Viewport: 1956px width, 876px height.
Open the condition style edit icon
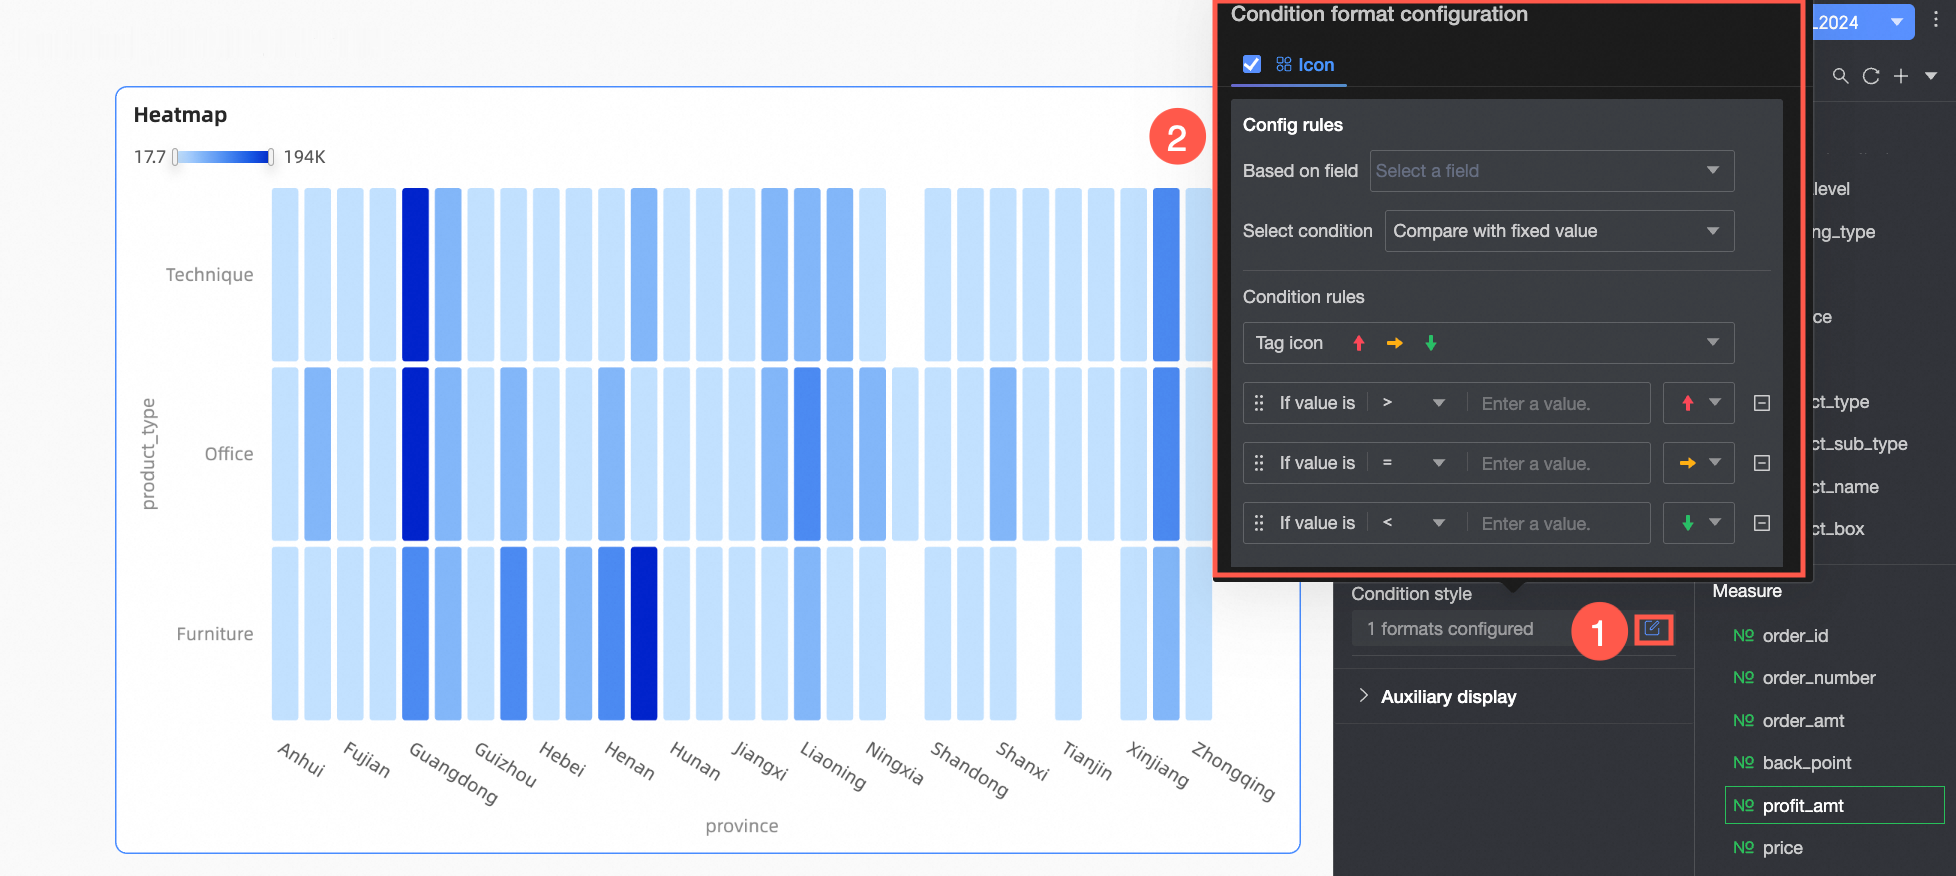click(1653, 629)
